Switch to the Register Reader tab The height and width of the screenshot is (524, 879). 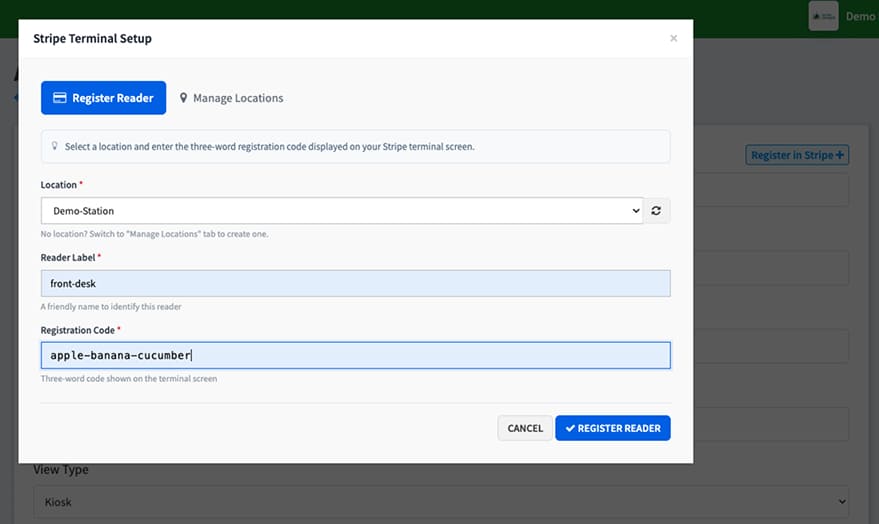[x=103, y=98]
